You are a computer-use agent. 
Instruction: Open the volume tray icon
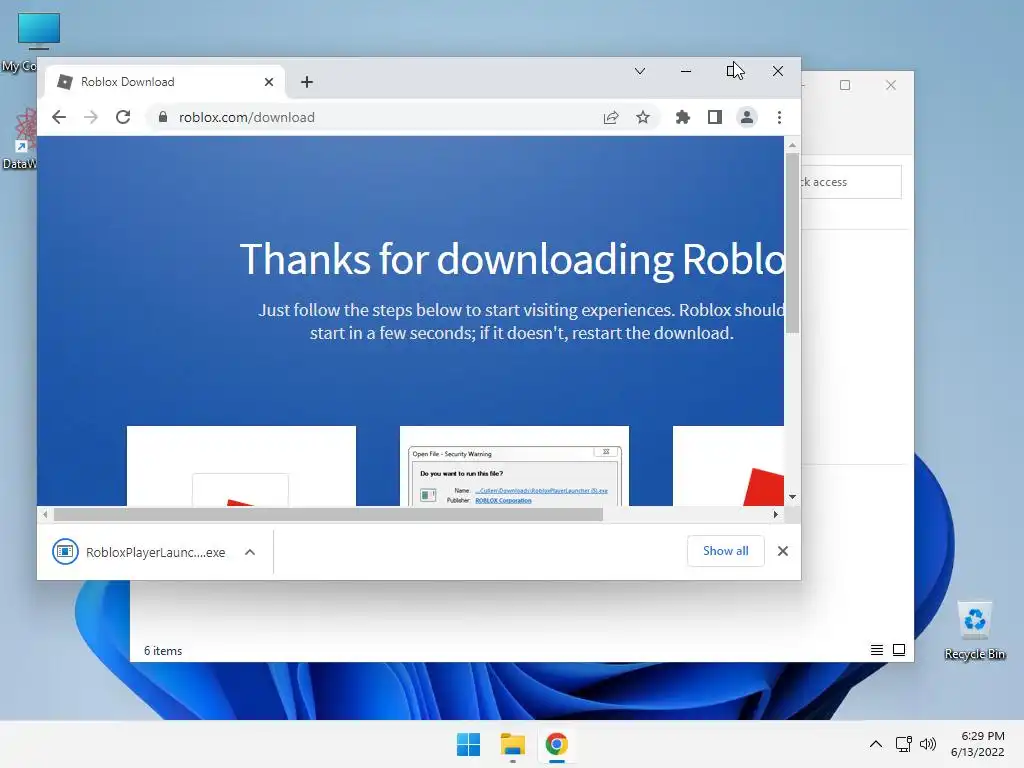(x=928, y=744)
